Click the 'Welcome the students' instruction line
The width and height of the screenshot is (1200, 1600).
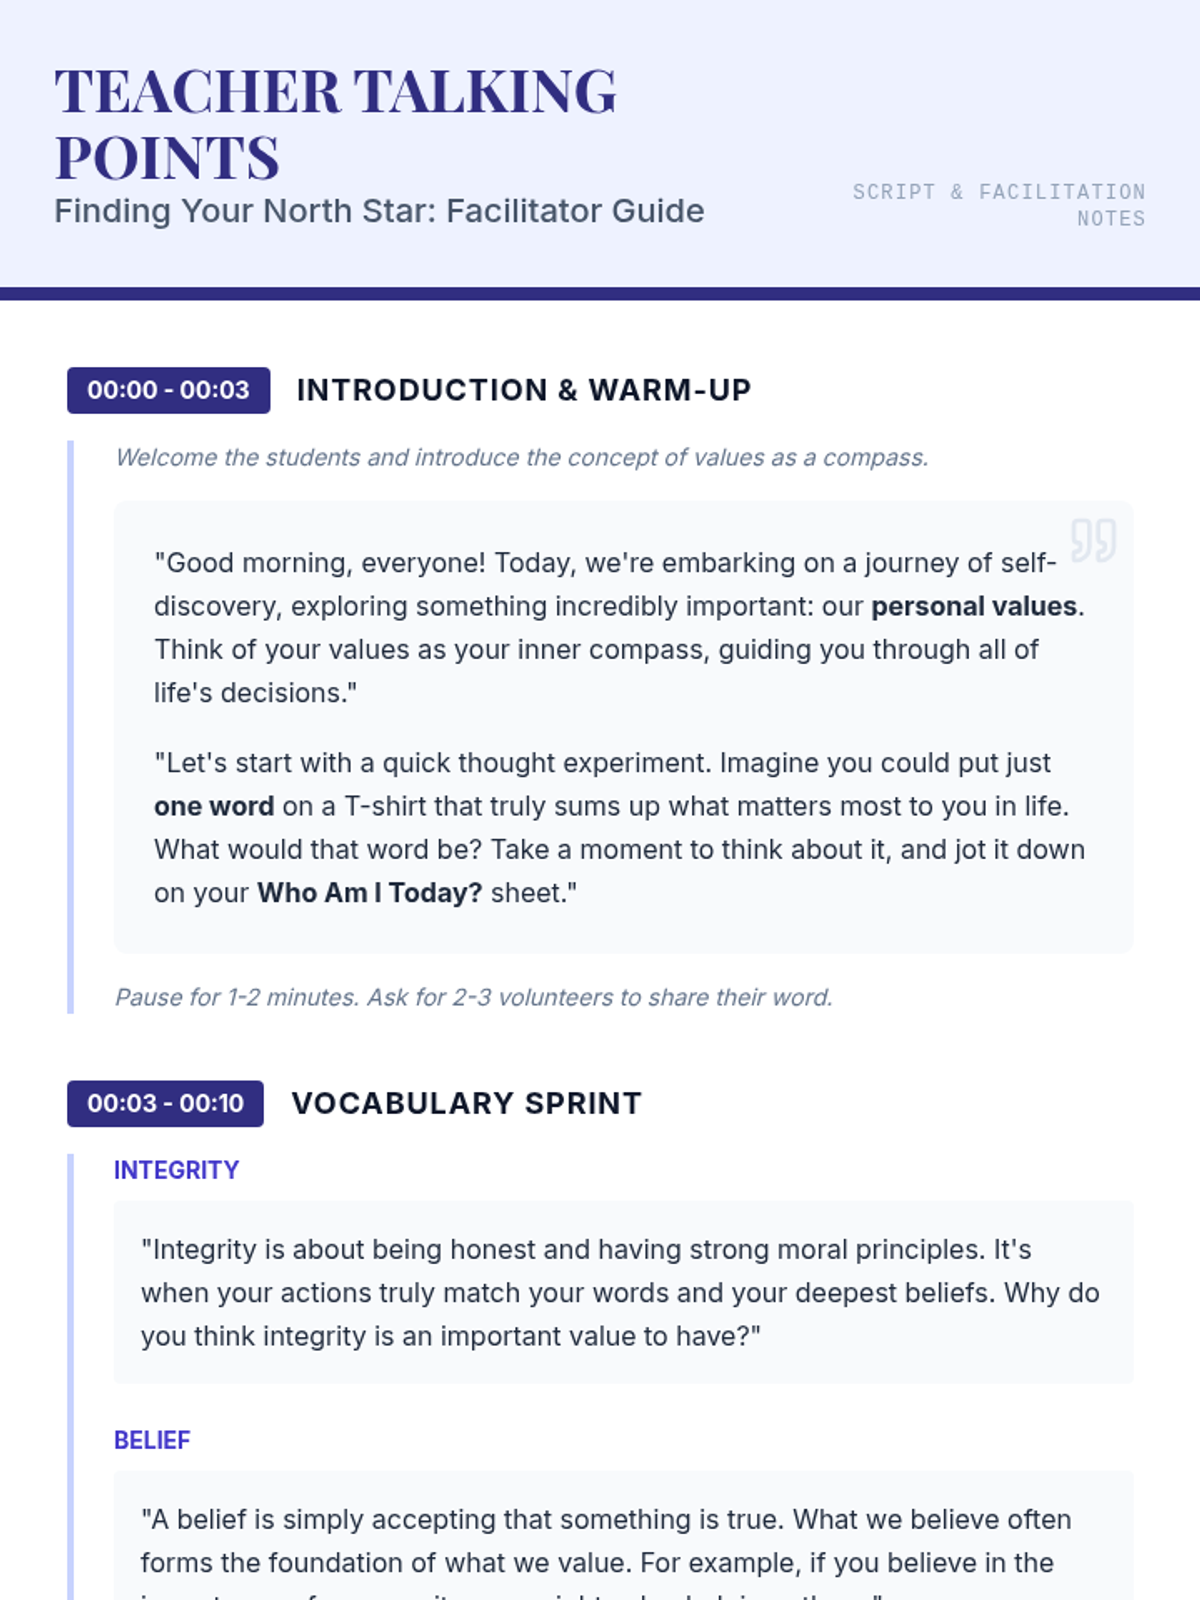[521, 457]
